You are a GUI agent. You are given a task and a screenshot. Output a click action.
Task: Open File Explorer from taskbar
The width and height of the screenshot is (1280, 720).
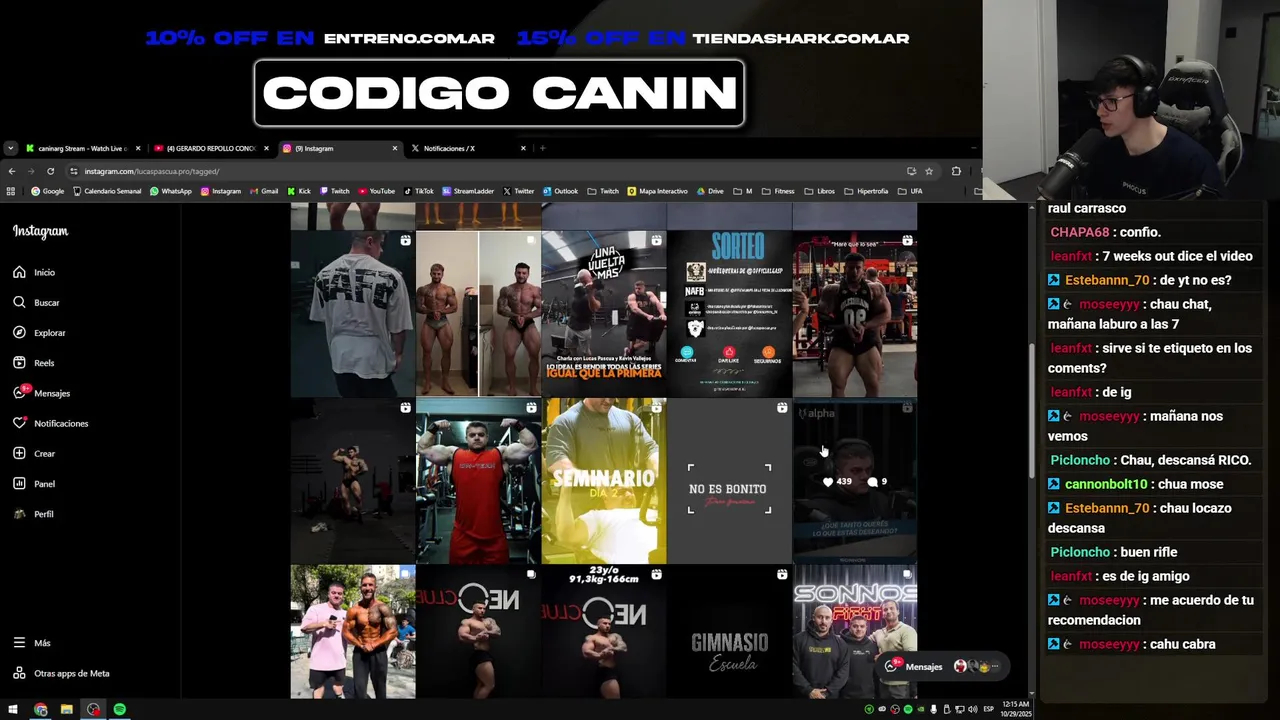click(66, 709)
